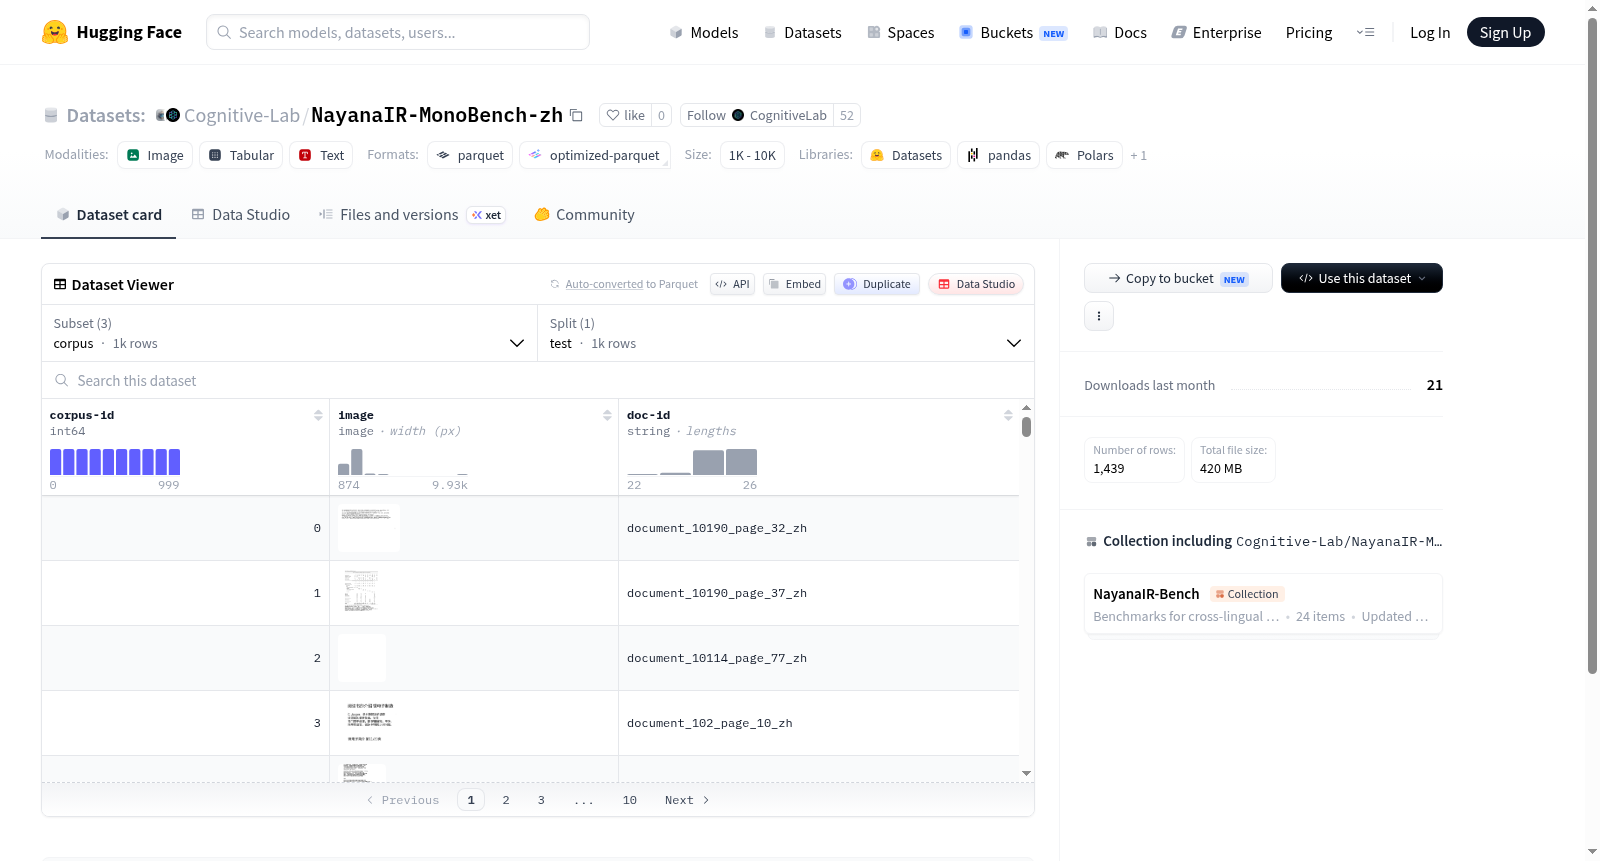Open image thumbnail for document_10190_page_32_zh

[368, 527]
